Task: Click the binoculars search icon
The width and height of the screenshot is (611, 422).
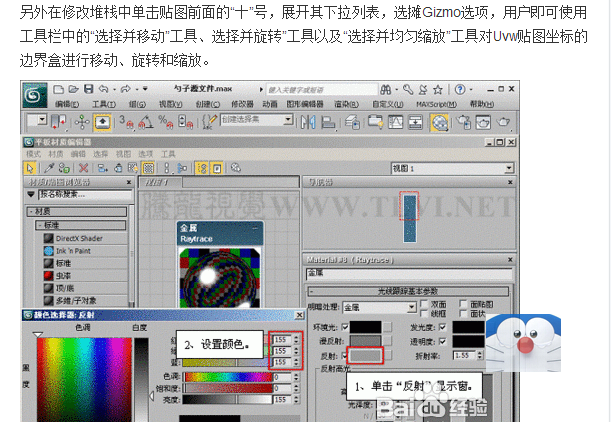Action: pos(385,90)
